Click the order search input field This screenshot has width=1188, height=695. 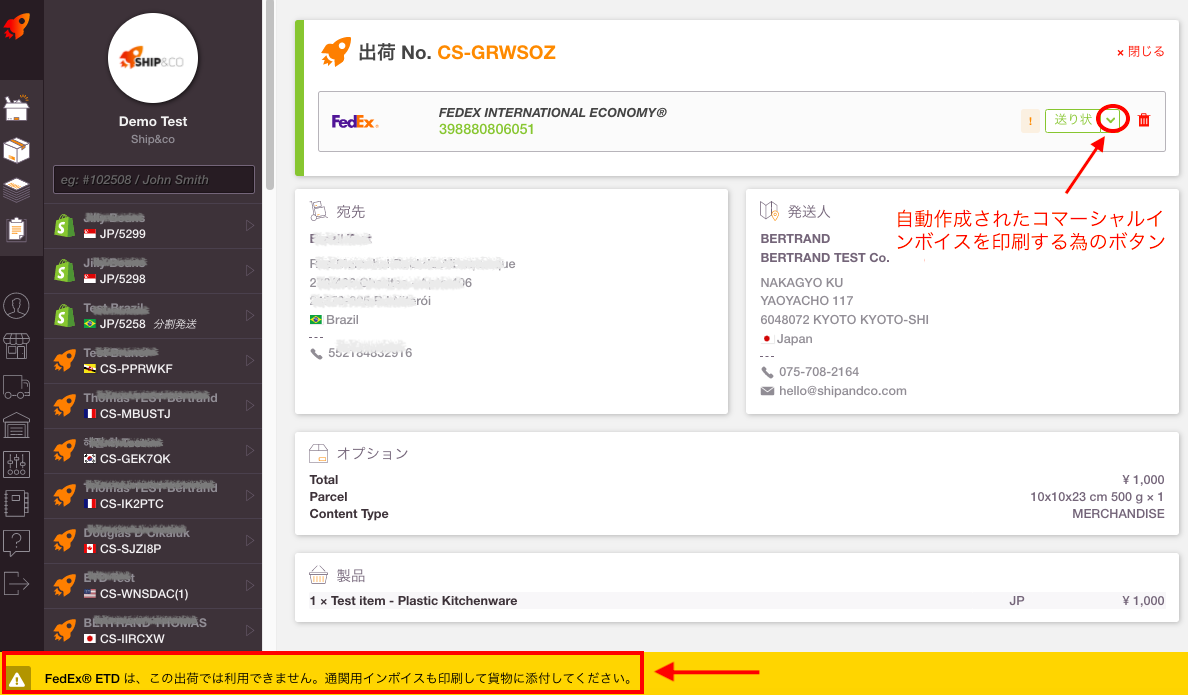tap(152, 179)
